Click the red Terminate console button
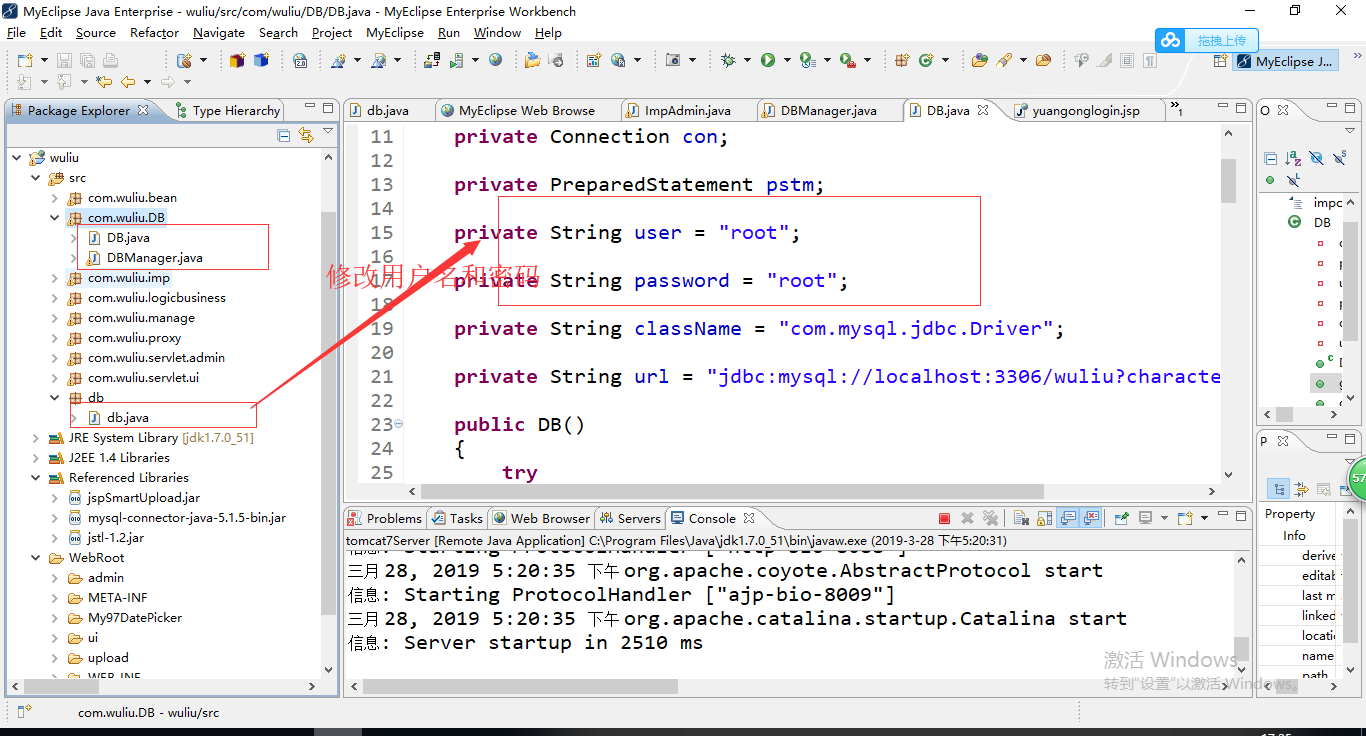 click(944, 518)
